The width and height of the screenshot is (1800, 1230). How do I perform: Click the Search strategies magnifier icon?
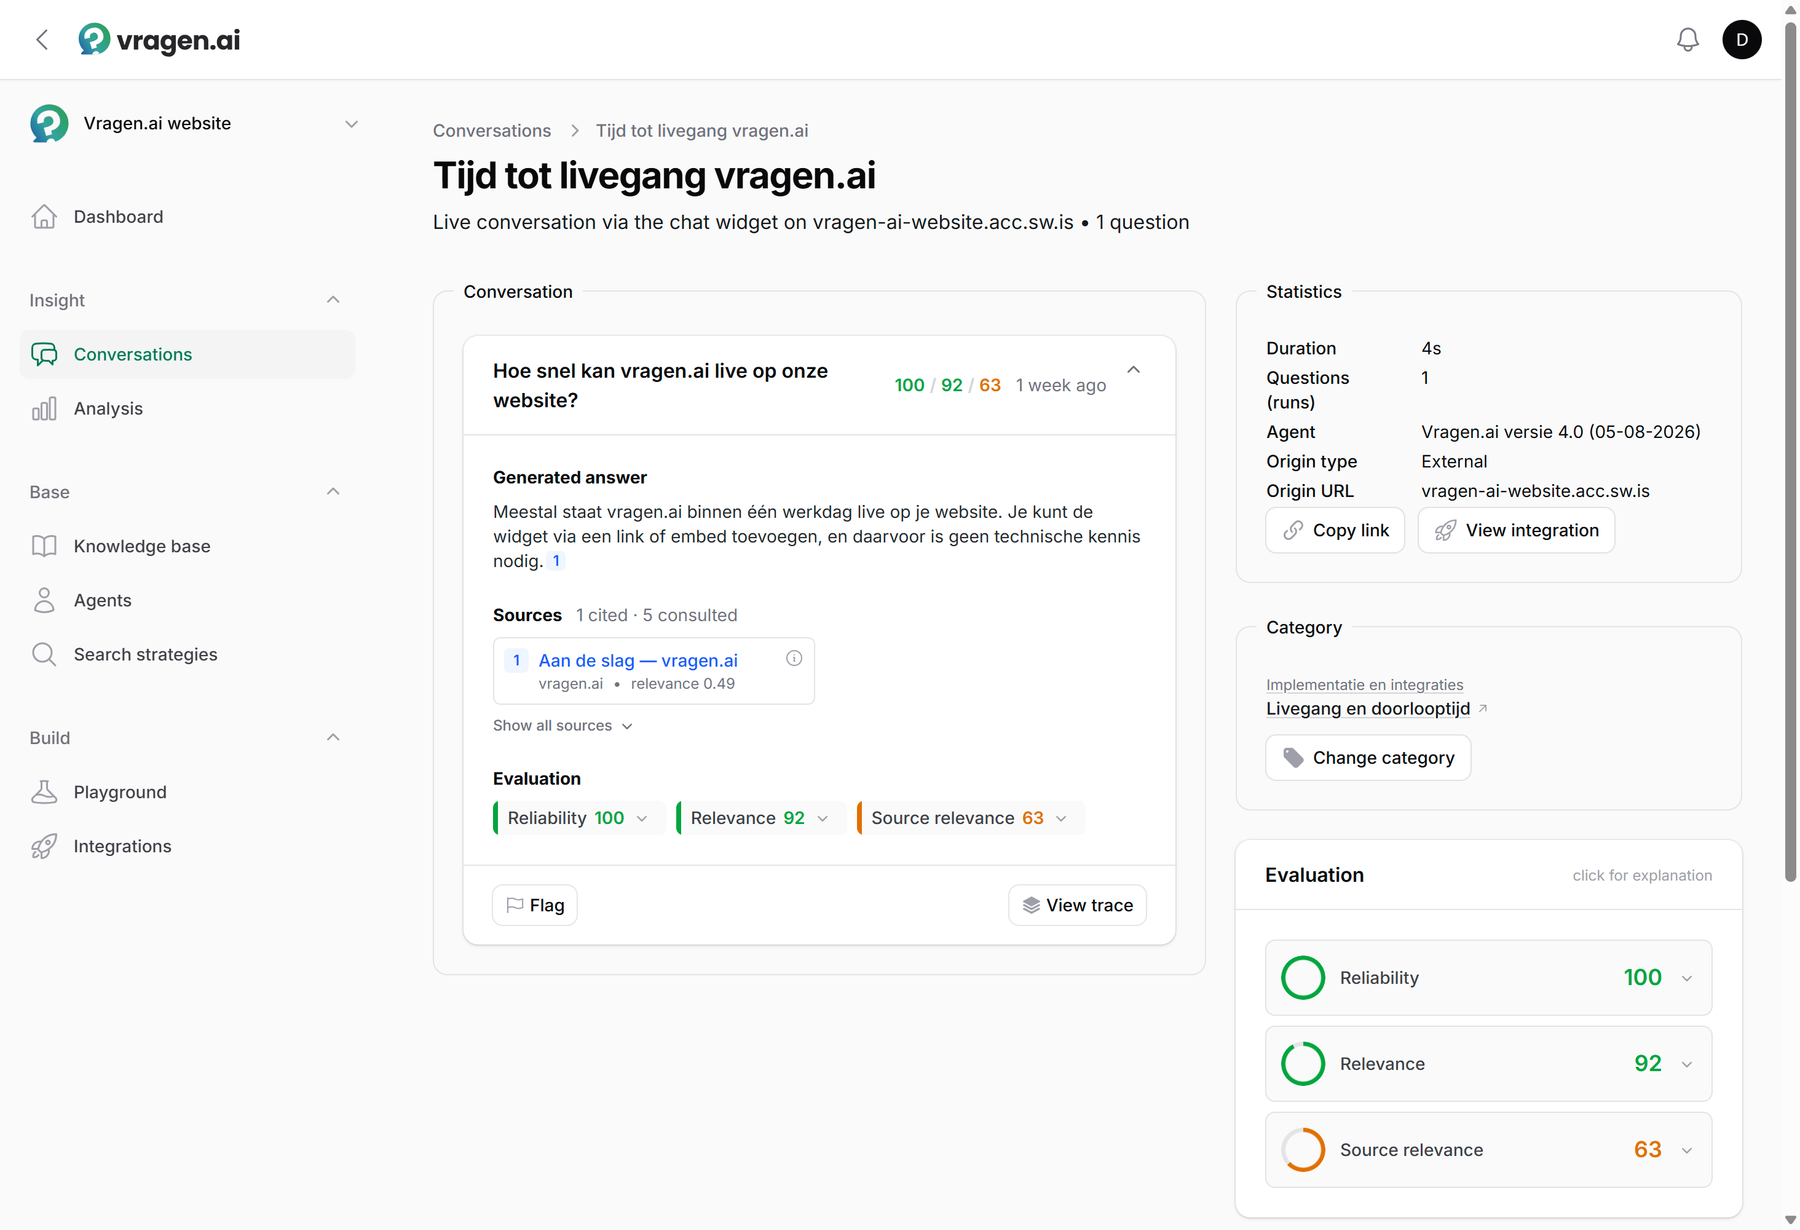coord(44,655)
